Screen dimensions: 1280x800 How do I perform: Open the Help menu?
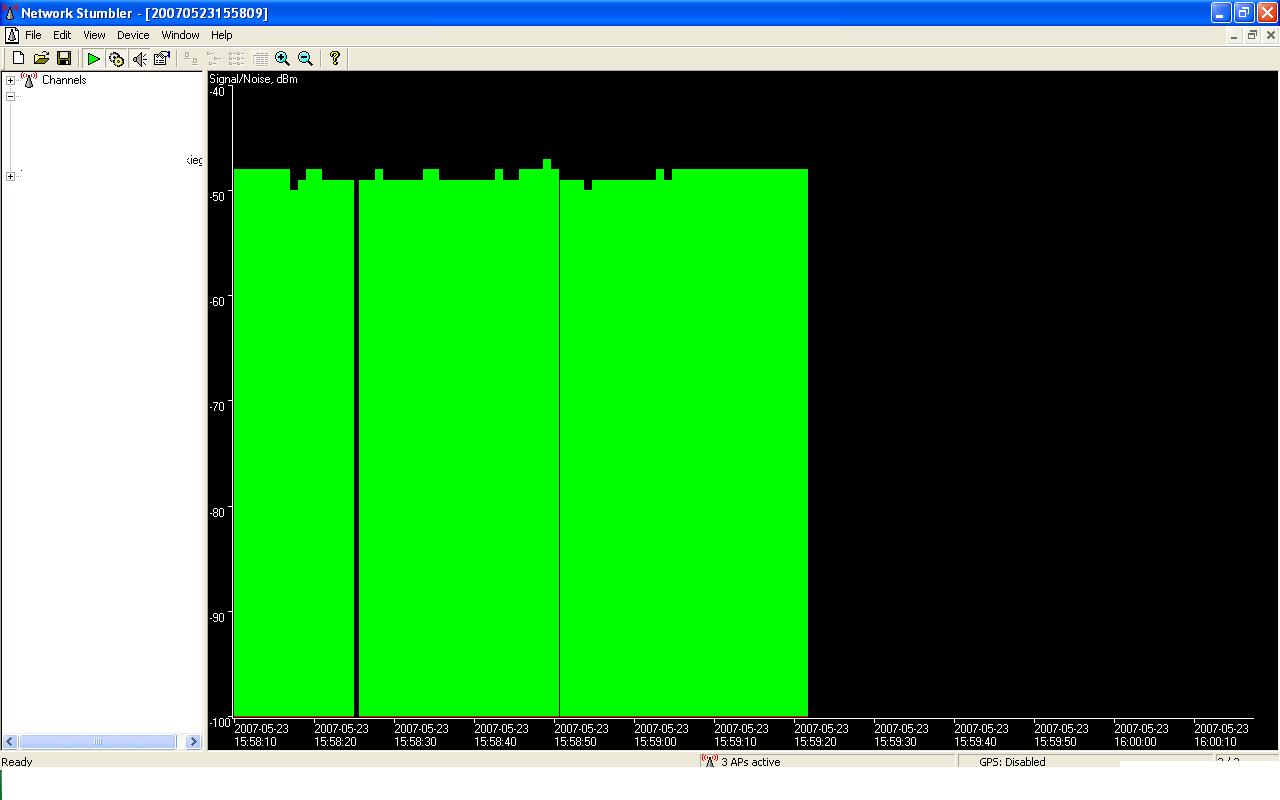click(221, 35)
